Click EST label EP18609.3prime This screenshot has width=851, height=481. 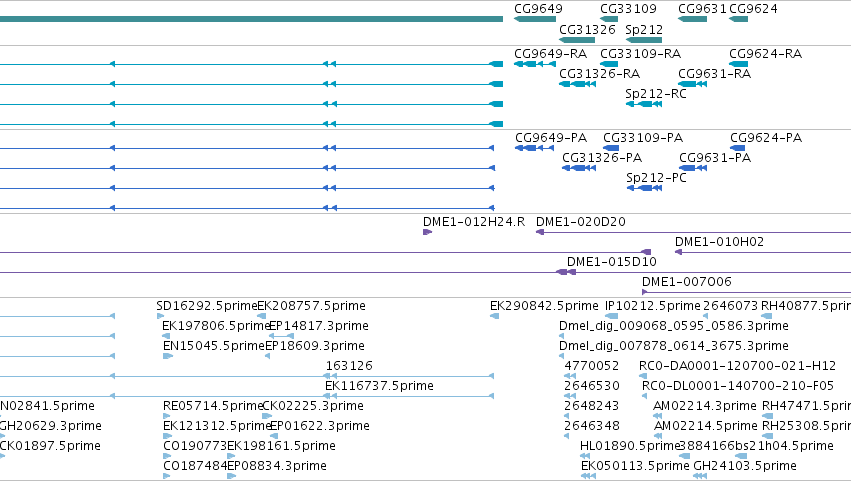click(315, 346)
